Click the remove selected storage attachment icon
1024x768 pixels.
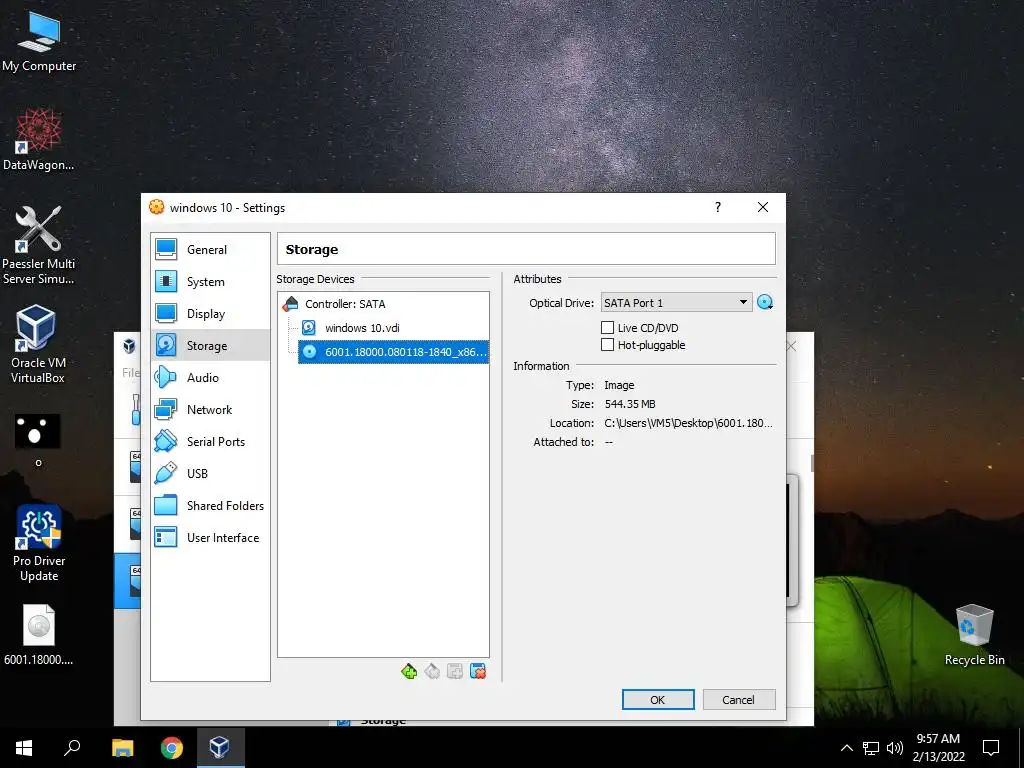tap(478, 671)
